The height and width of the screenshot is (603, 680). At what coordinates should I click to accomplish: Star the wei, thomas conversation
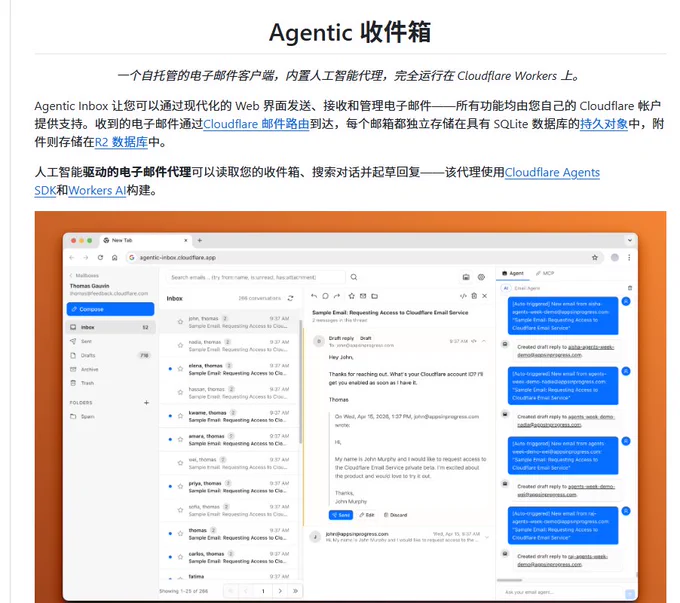click(180, 463)
